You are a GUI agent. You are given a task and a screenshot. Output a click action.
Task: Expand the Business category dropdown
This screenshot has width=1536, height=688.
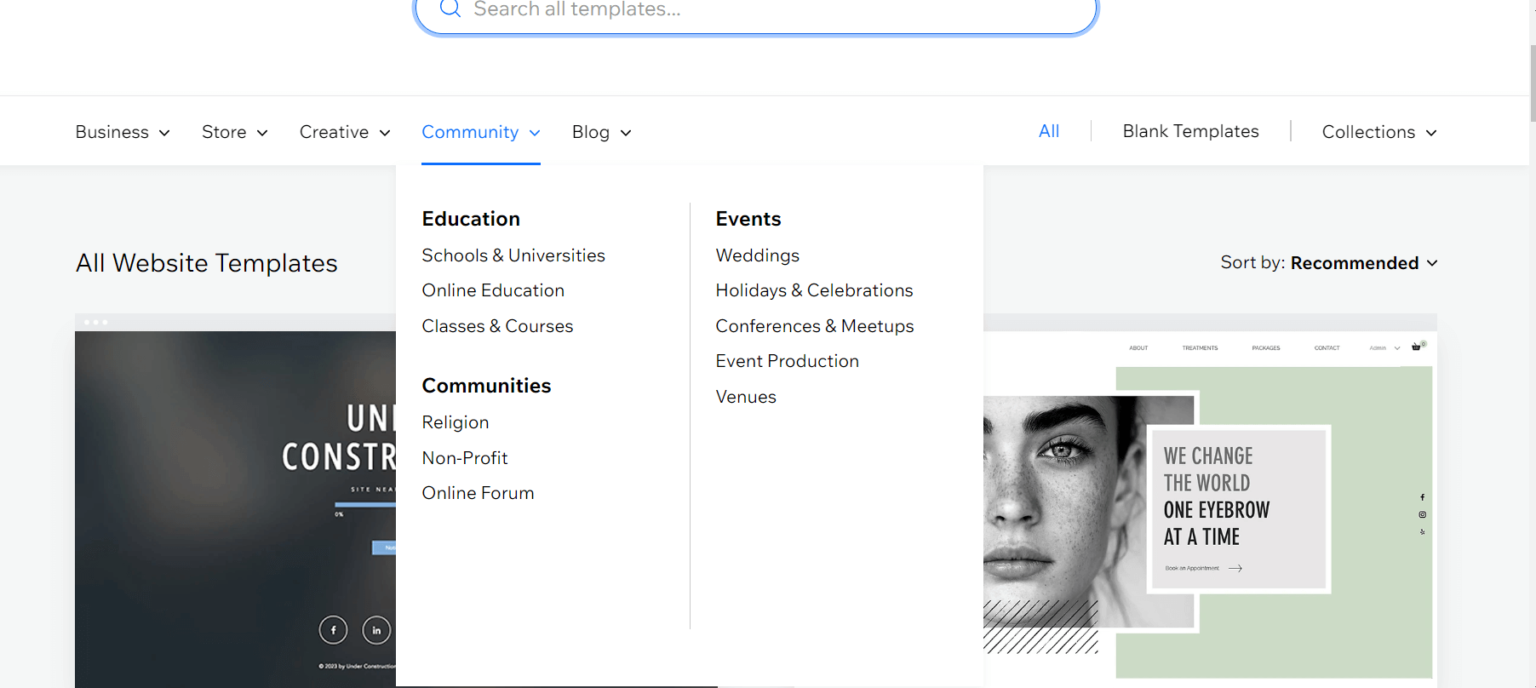123,132
